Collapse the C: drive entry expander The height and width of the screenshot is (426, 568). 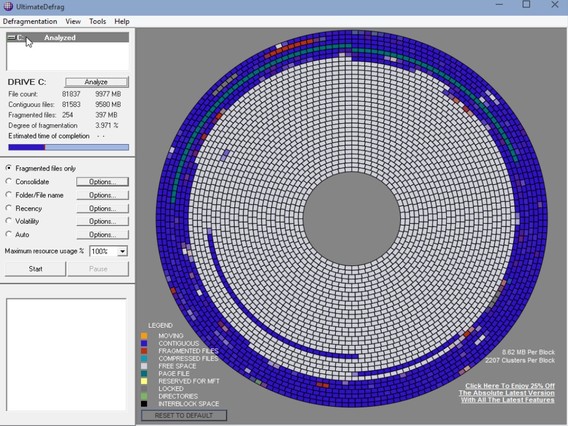click(x=11, y=37)
